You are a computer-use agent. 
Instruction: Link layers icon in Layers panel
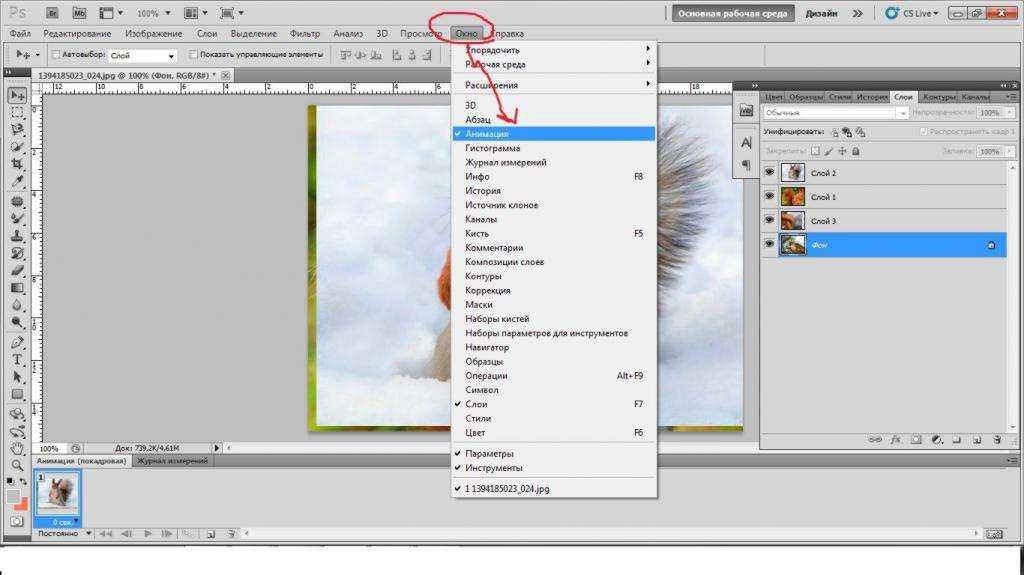(x=875, y=440)
